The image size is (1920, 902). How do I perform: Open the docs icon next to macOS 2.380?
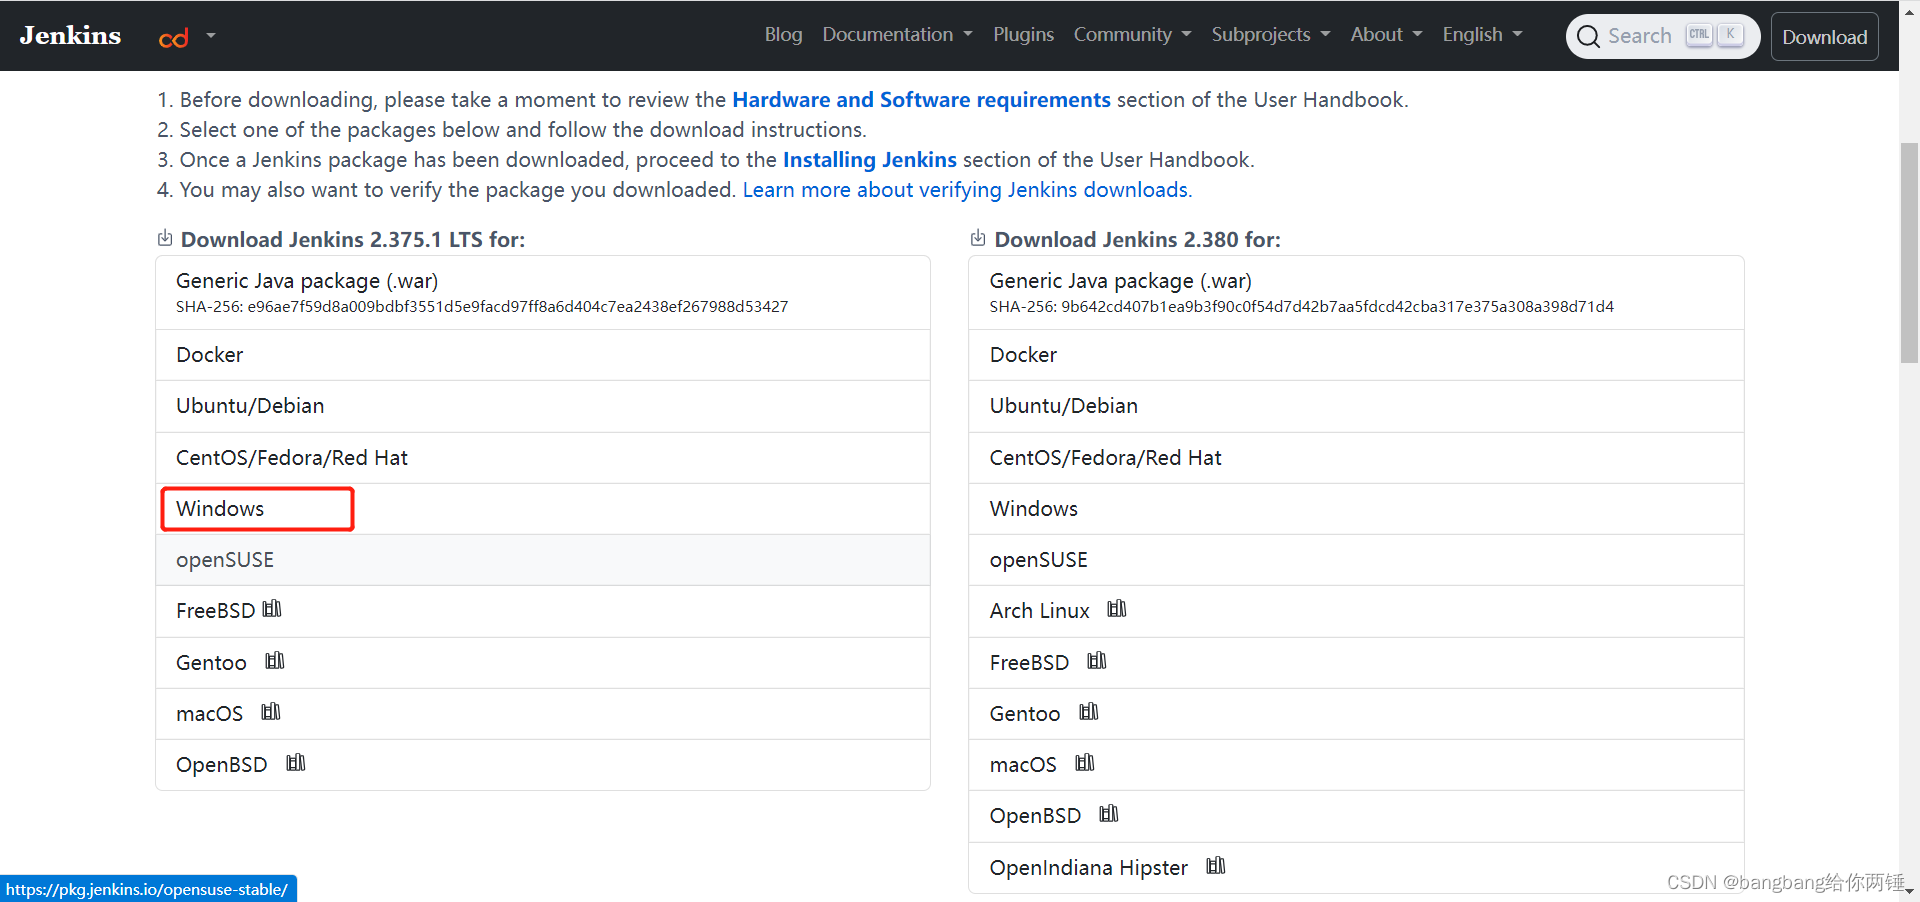[x=1084, y=763]
